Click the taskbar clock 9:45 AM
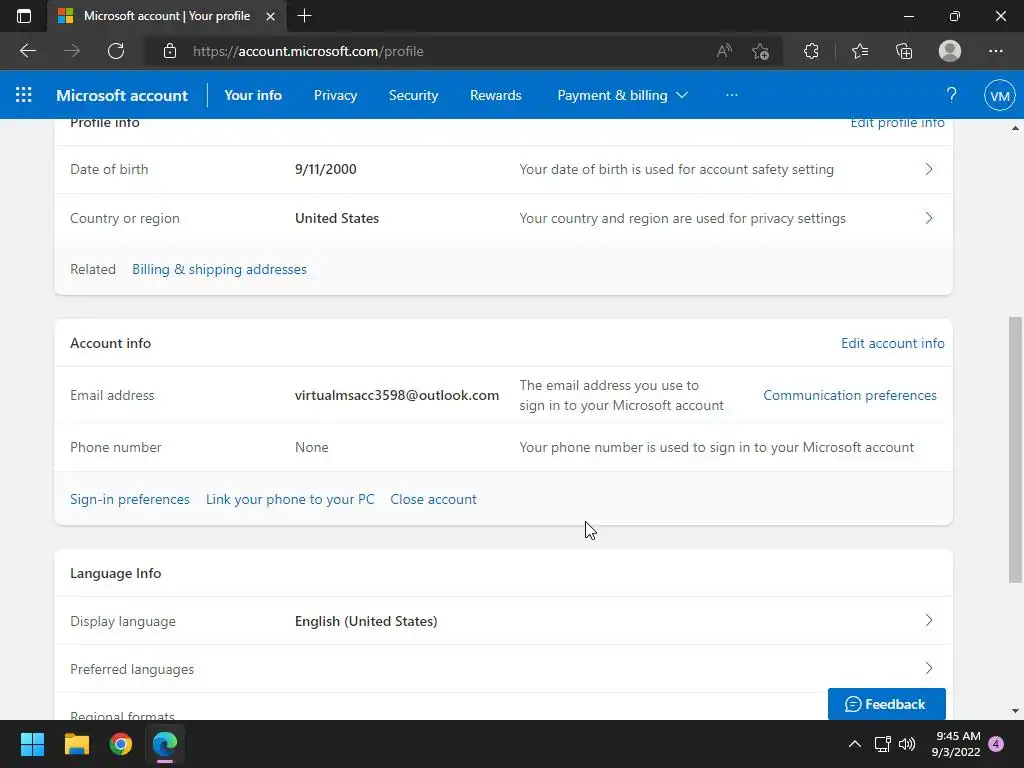Screen dimensions: 1024x768 click(x=956, y=744)
